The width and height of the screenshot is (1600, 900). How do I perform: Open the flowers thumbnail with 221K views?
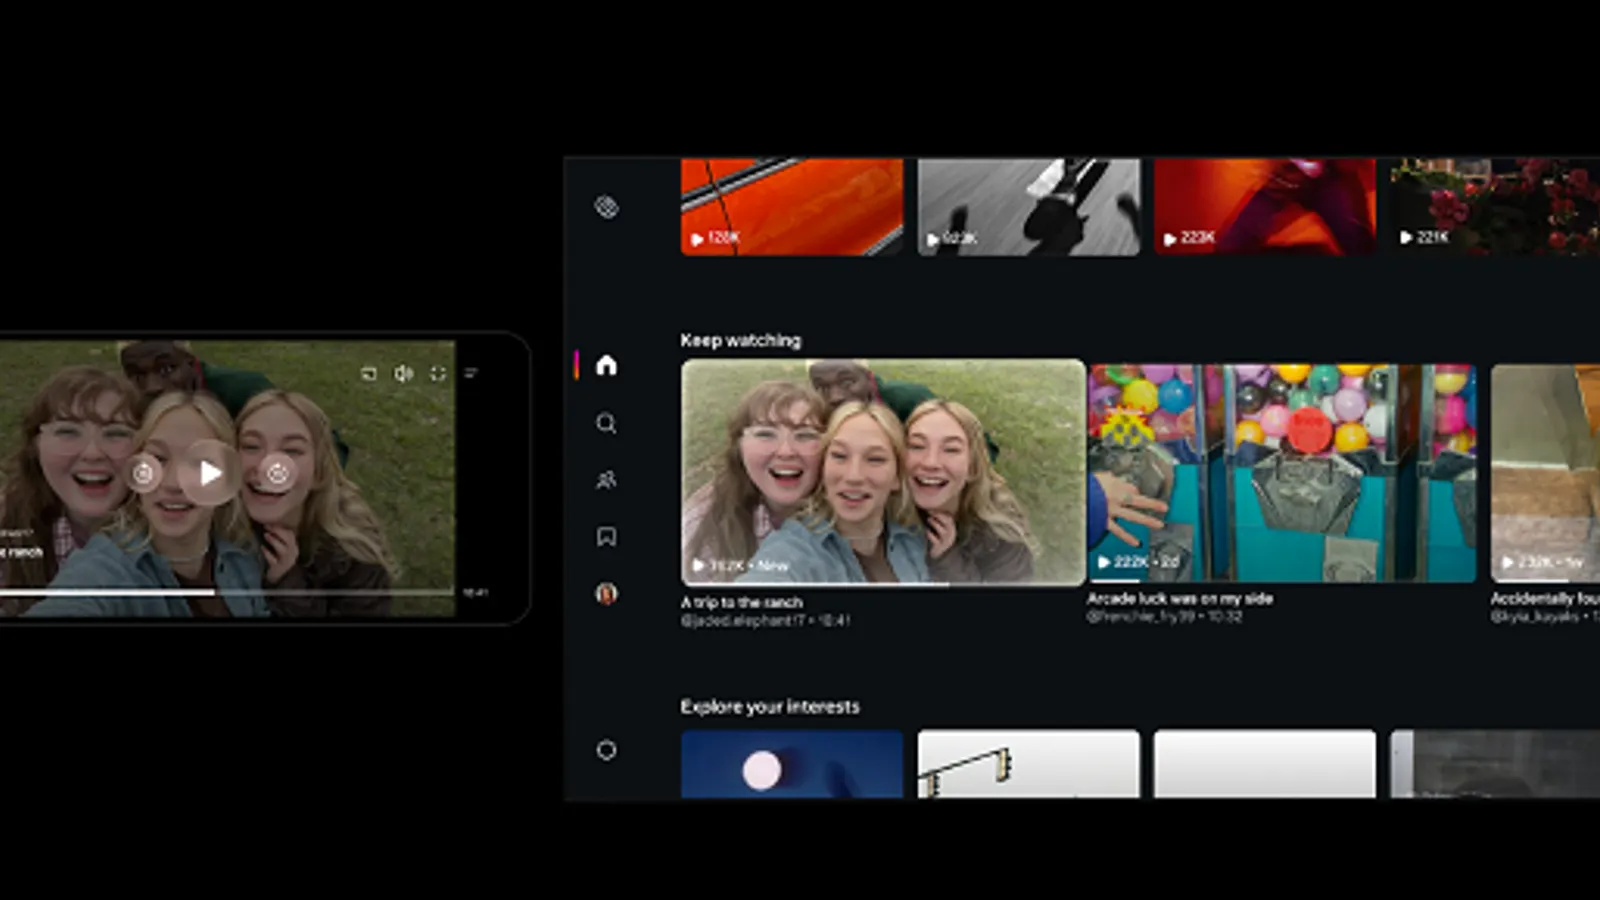point(1495,207)
